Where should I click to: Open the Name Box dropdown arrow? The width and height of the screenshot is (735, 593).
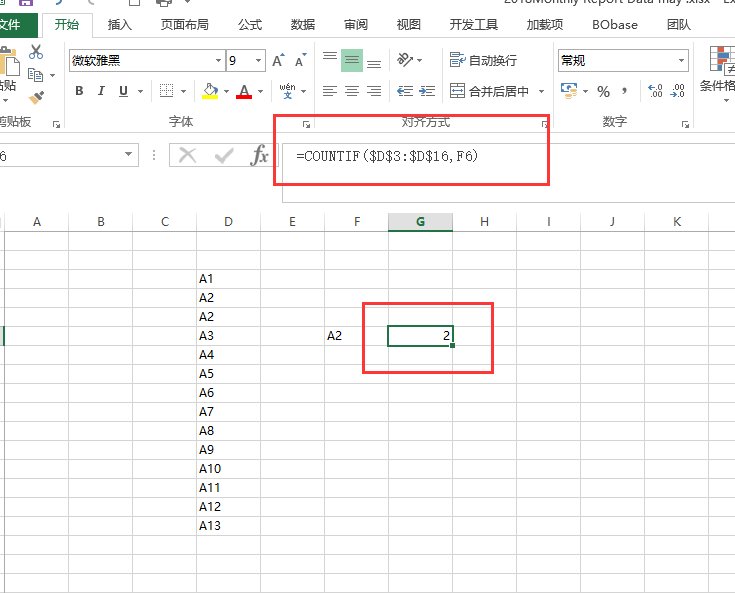pos(128,154)
